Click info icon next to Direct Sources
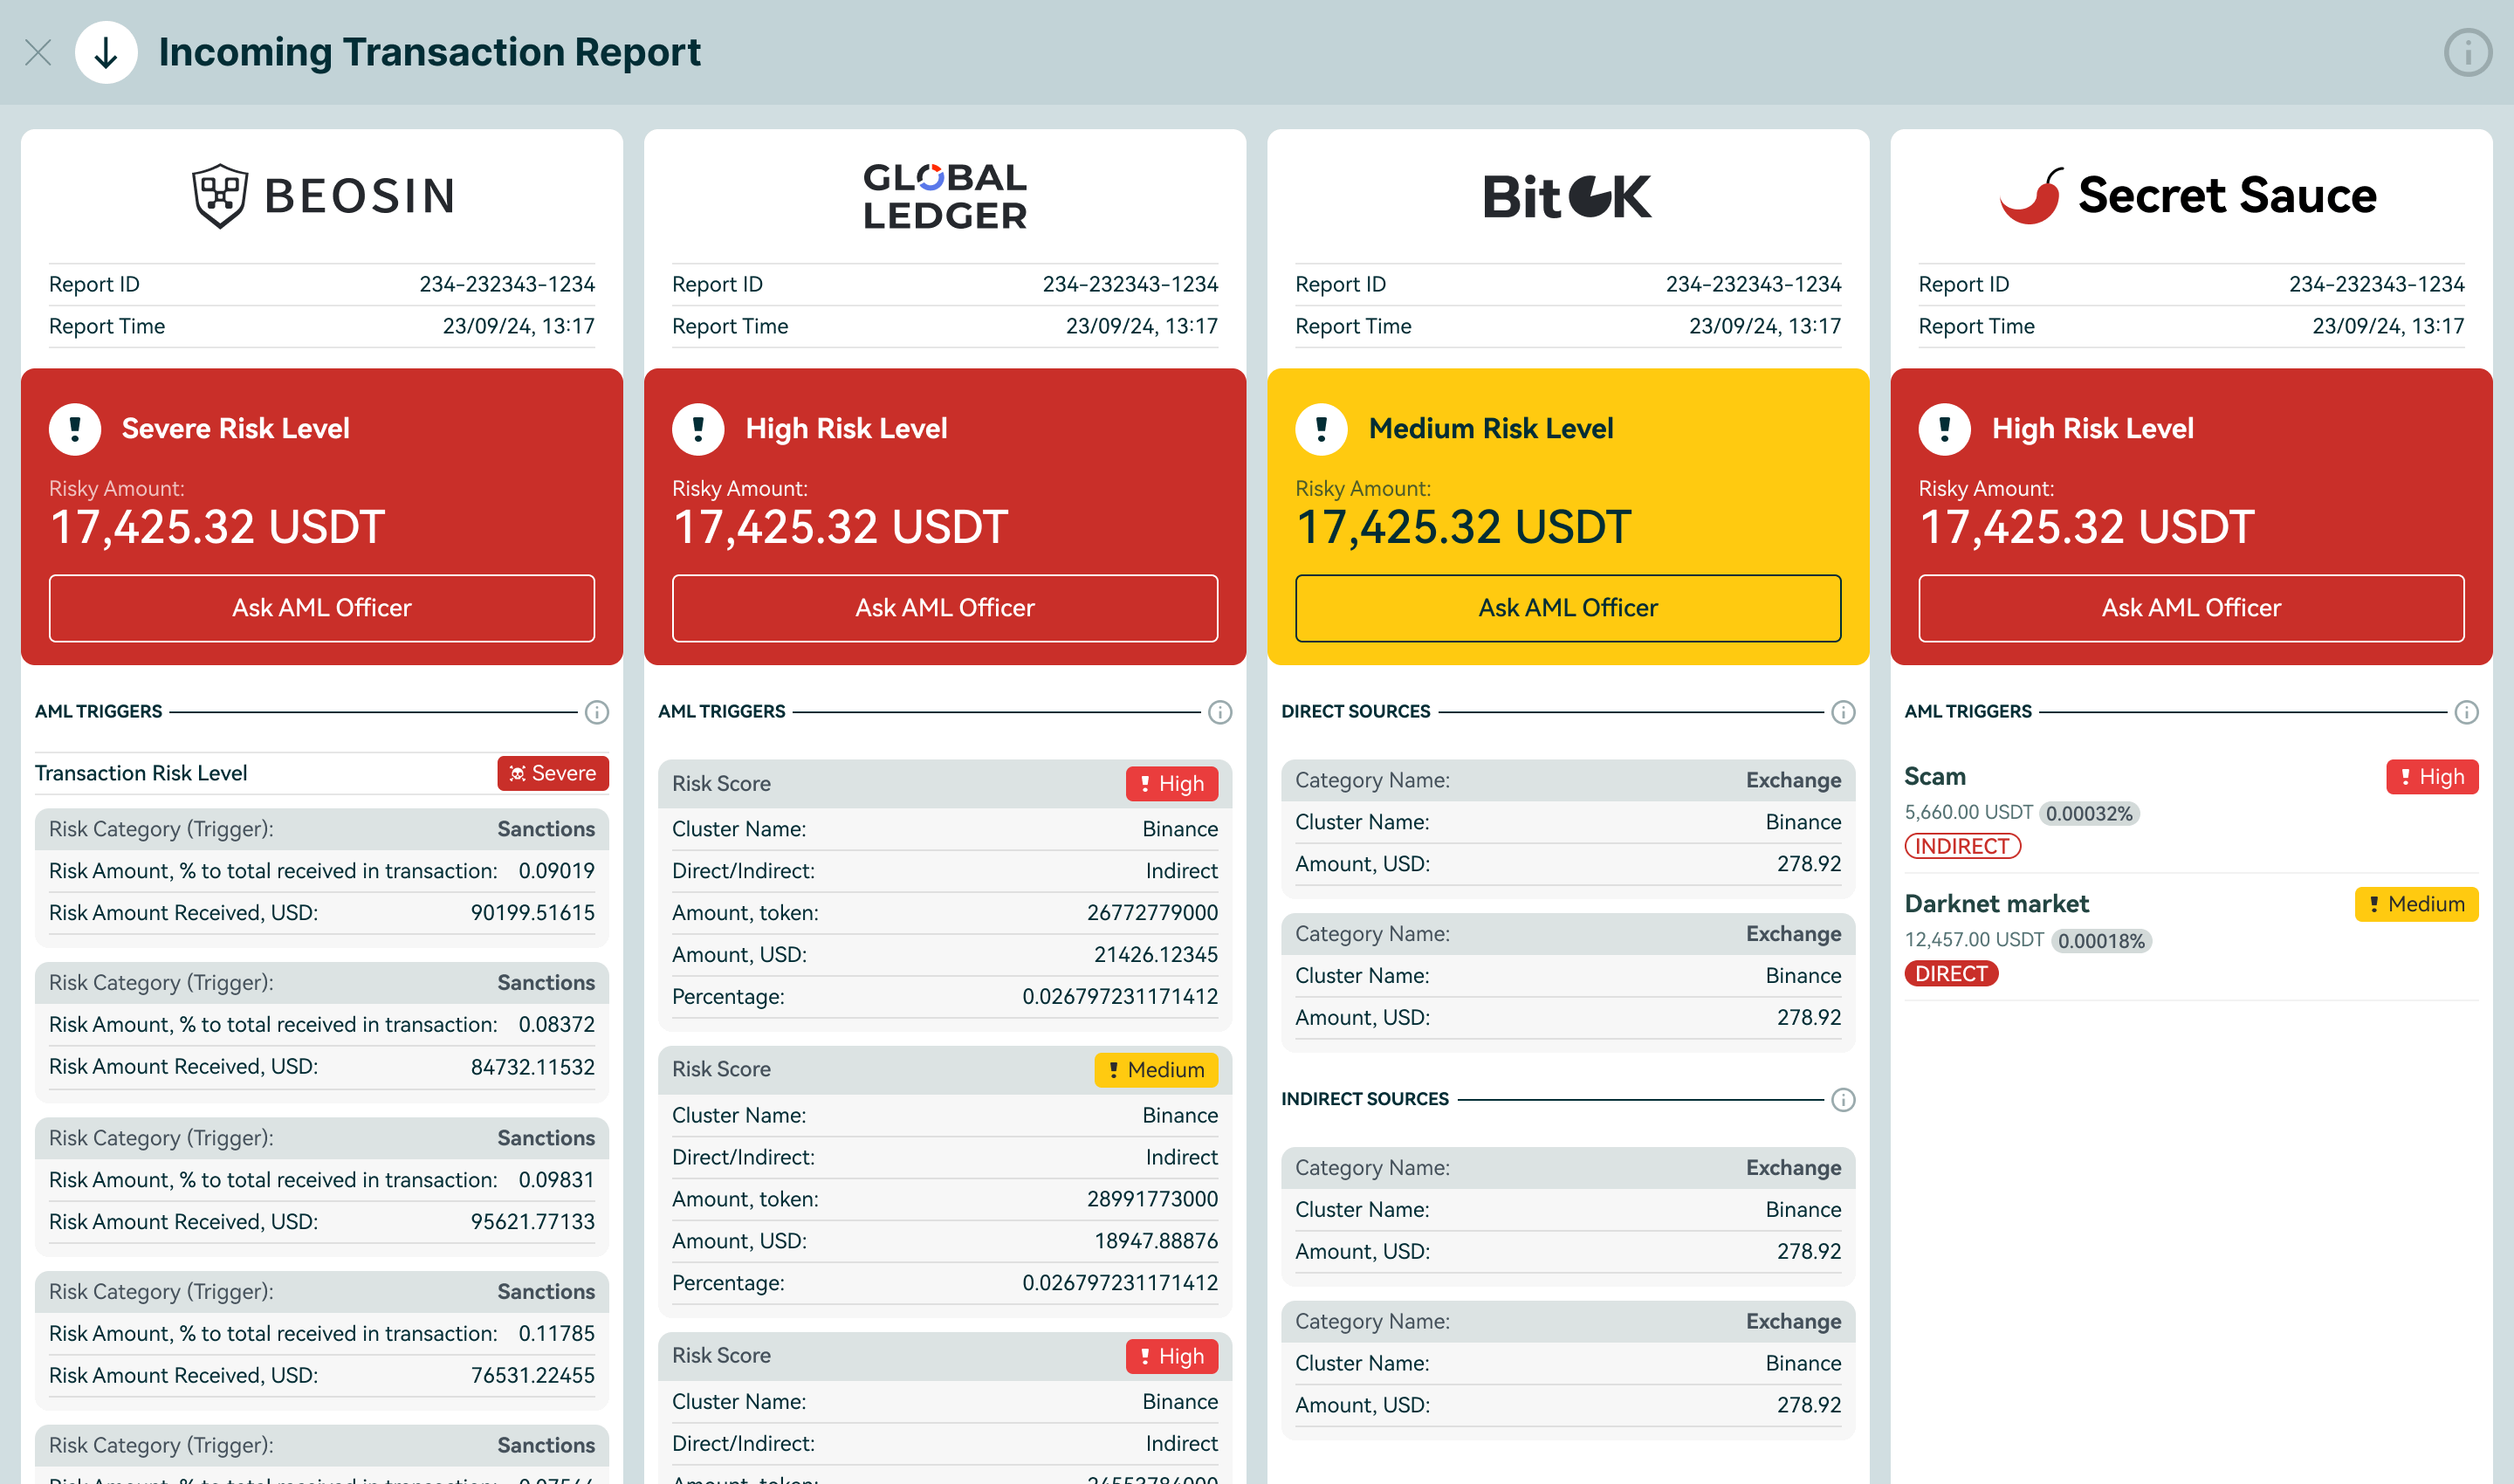This screenshot has width=2514, height=1484. pos(1843,712)
